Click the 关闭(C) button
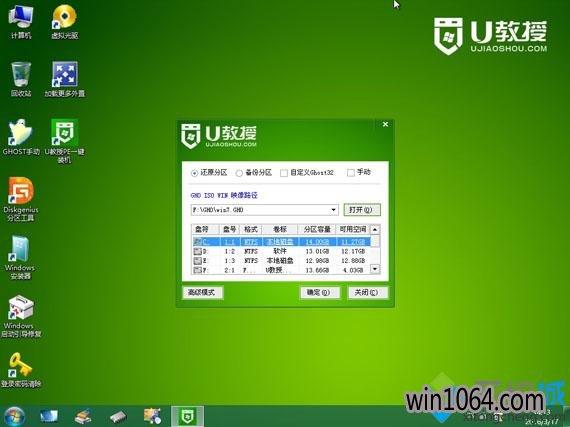This screenshot has height=427, width=570. (368, 293)
